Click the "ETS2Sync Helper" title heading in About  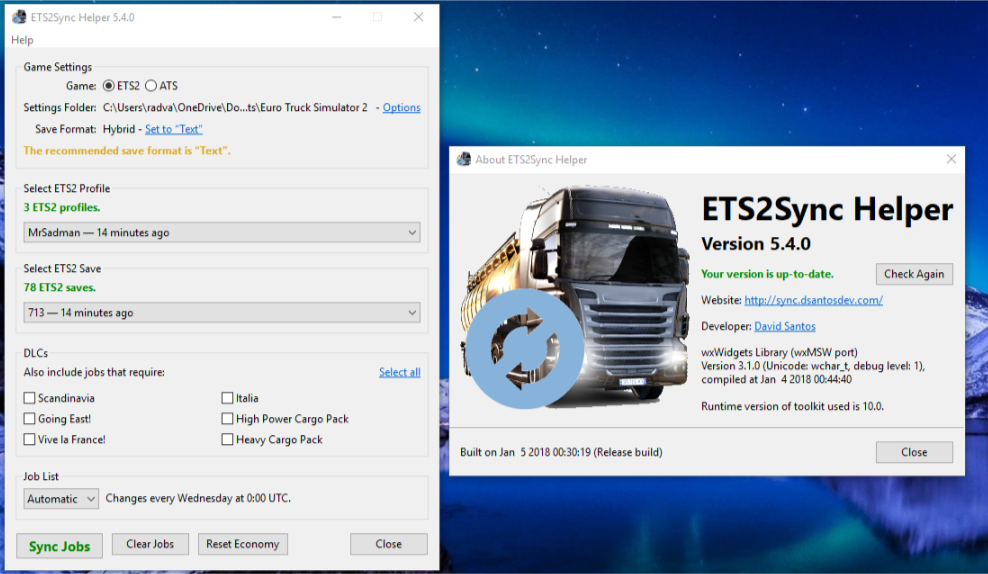pos(827,209)
